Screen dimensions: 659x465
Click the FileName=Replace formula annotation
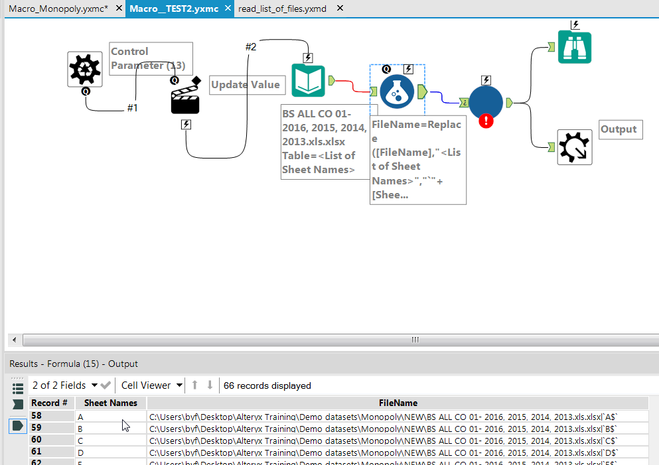[418, 160]
